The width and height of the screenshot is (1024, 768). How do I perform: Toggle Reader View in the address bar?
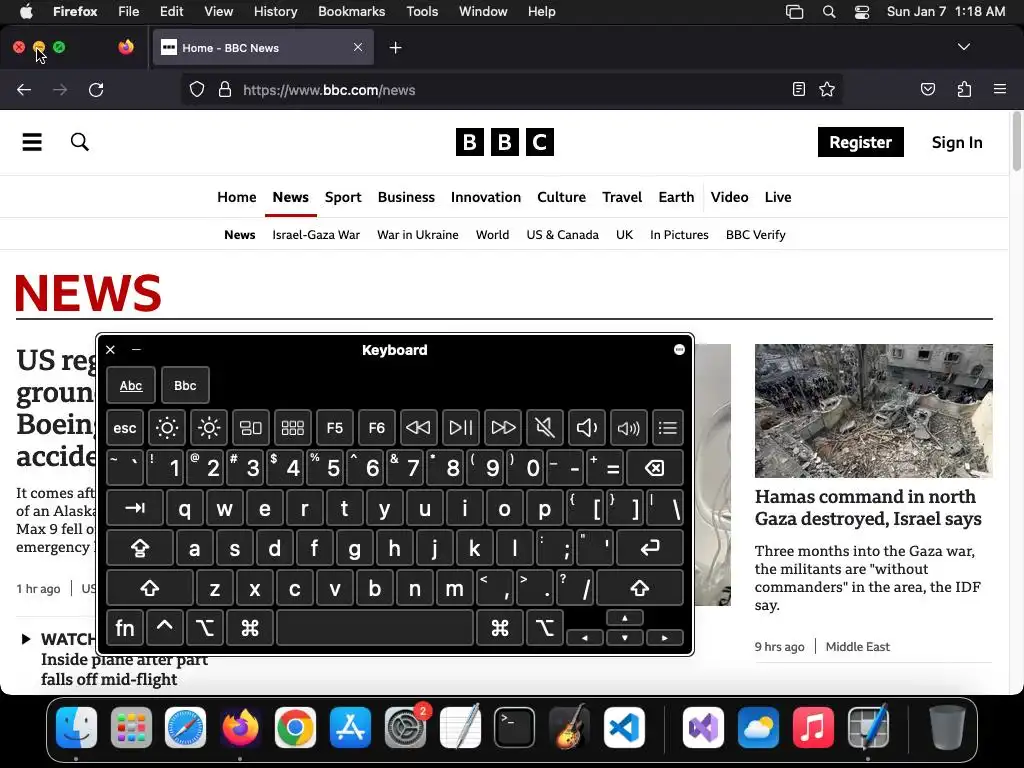click(x=798, y=89)
